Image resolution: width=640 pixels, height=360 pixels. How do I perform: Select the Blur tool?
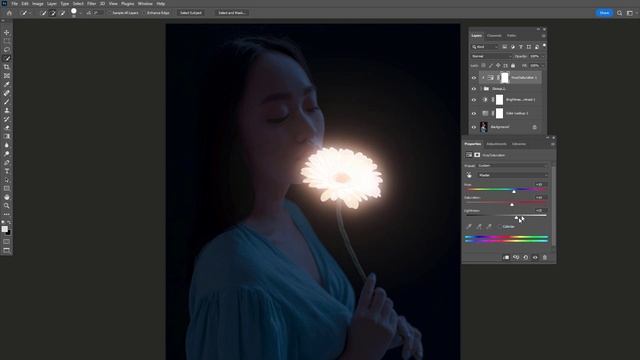tap(7, 145)
